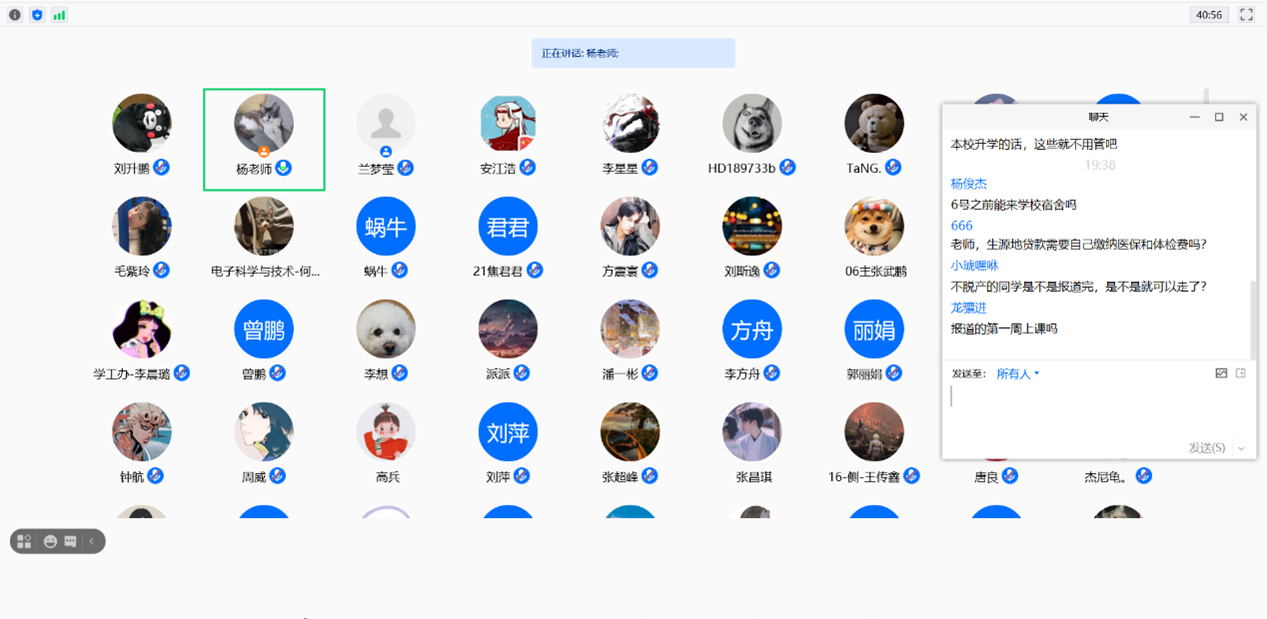The width and height of the screenshot is (1267, 619).
Task: Click the 发送(S) send button
Action: point(1207,448)
